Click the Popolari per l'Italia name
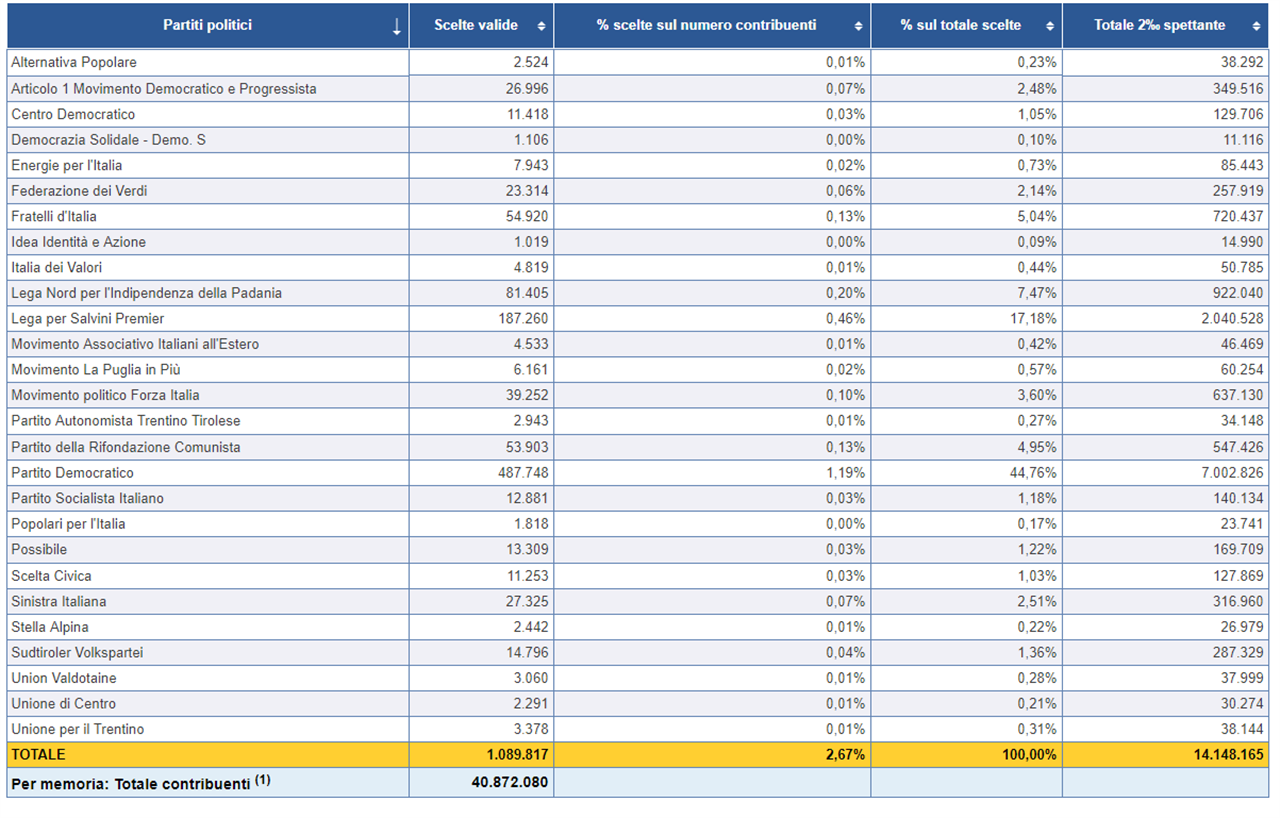 (x=68, y=524)
